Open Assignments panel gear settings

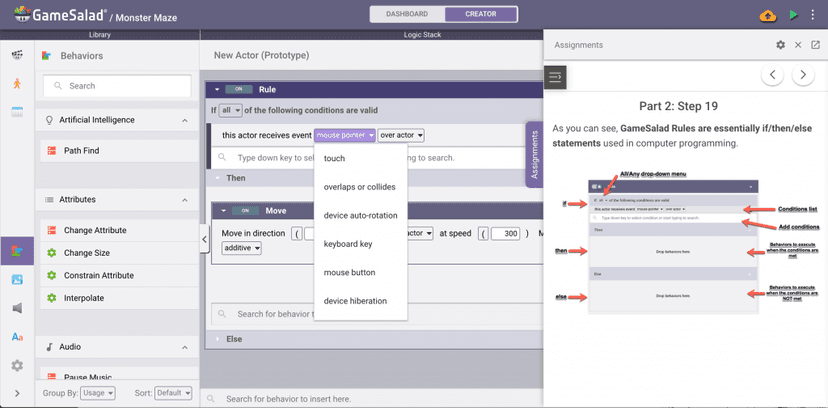pos(780,45)
